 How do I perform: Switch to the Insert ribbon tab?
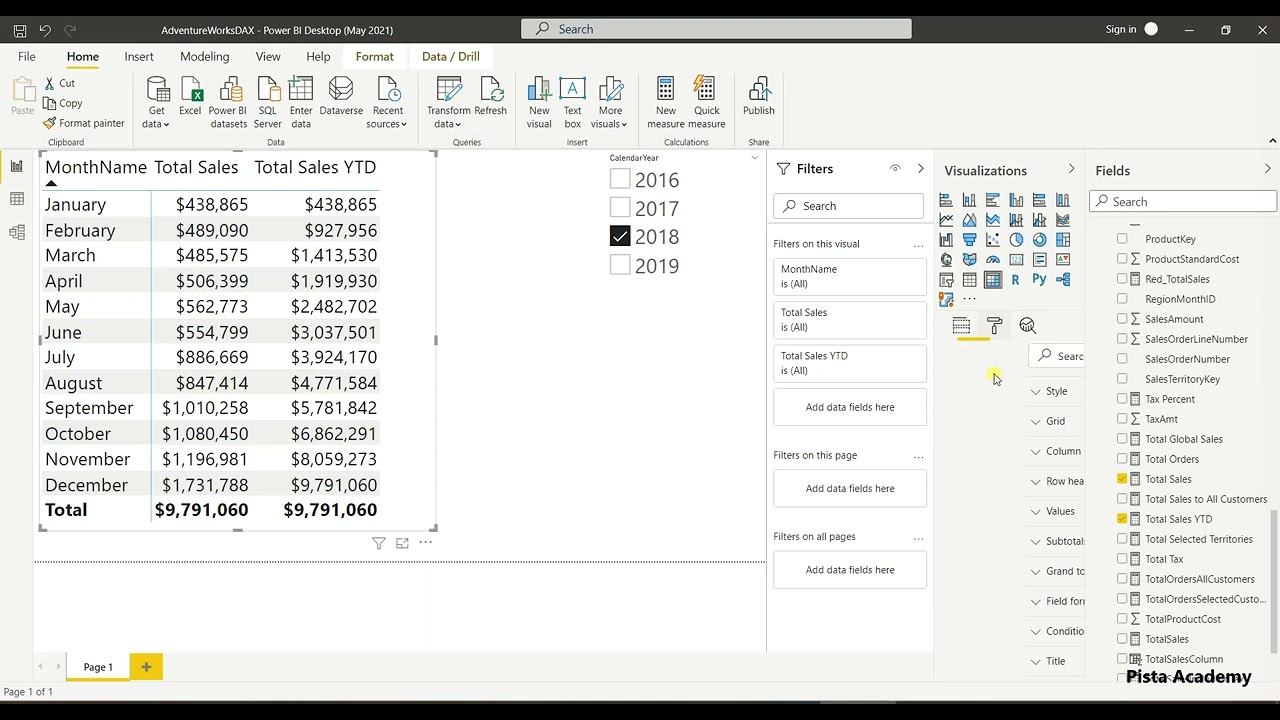point(139,57)
